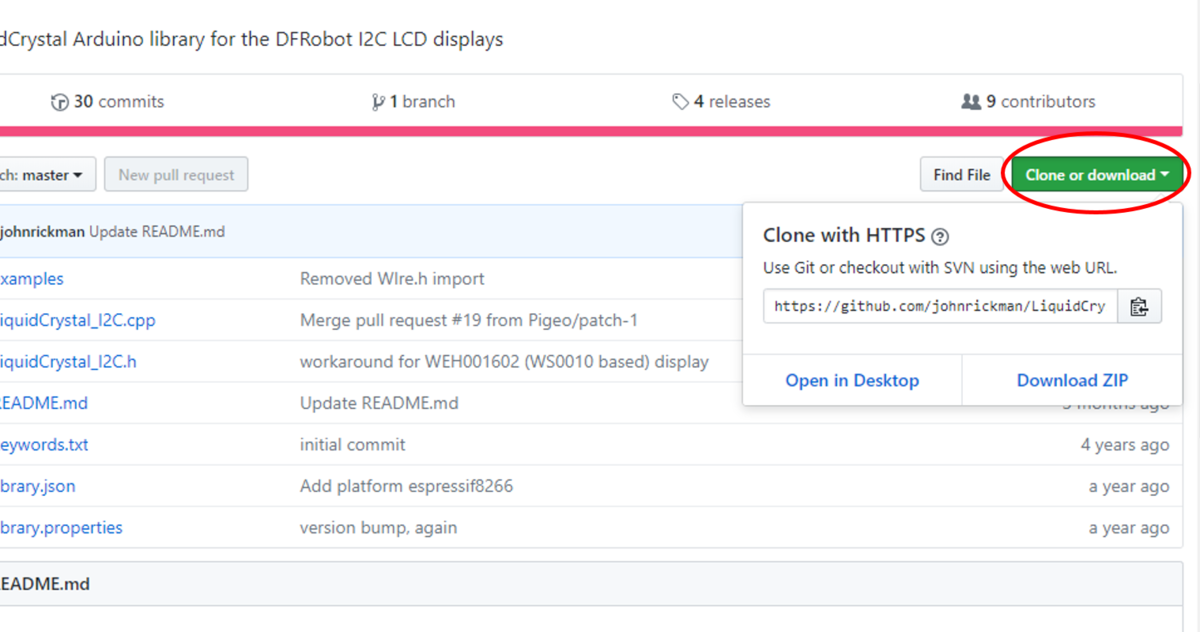Click the releases tag icon
Screen dimensions: 1200x632
click(x=681, y=102)
